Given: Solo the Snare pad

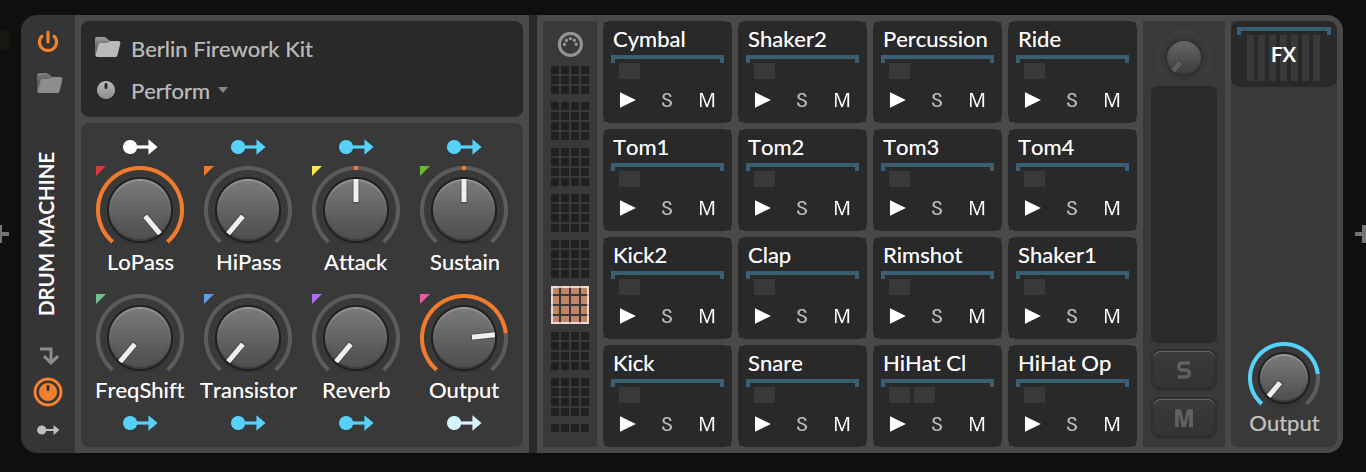Looking at the screenshot, I should 802,424.
